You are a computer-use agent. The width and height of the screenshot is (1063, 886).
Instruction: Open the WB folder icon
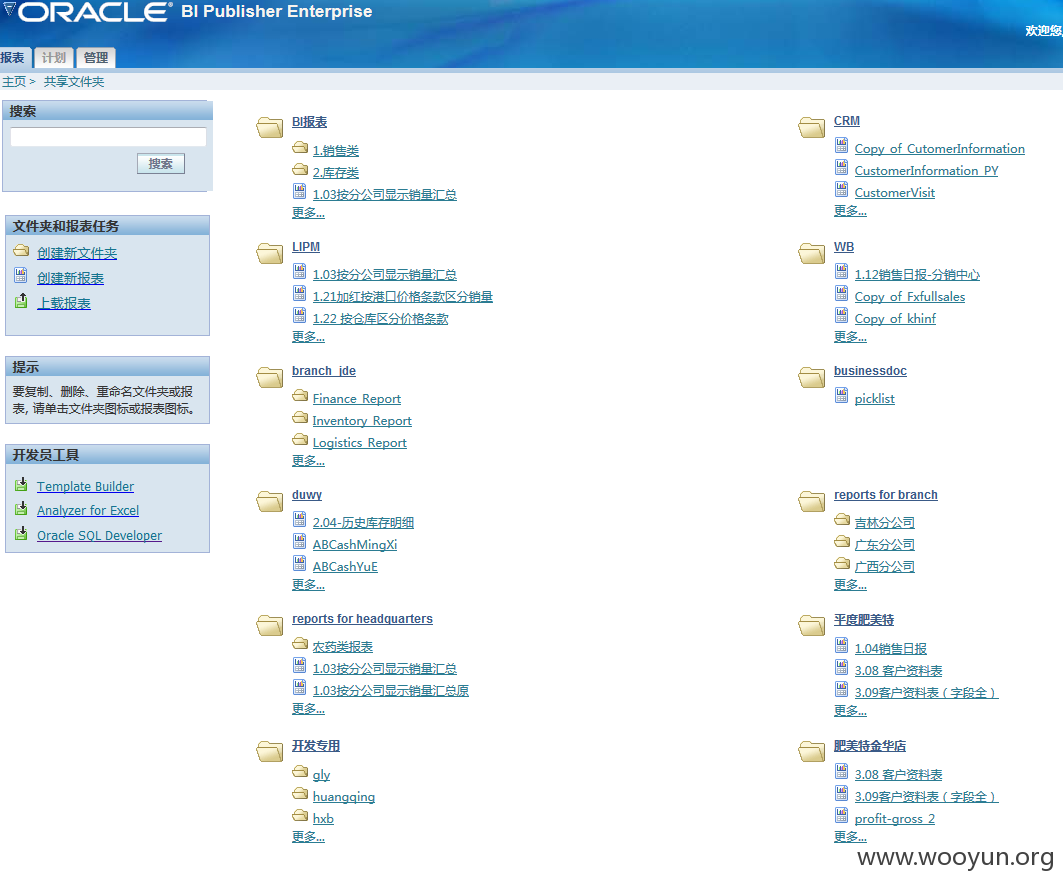[x=811, y=253]
